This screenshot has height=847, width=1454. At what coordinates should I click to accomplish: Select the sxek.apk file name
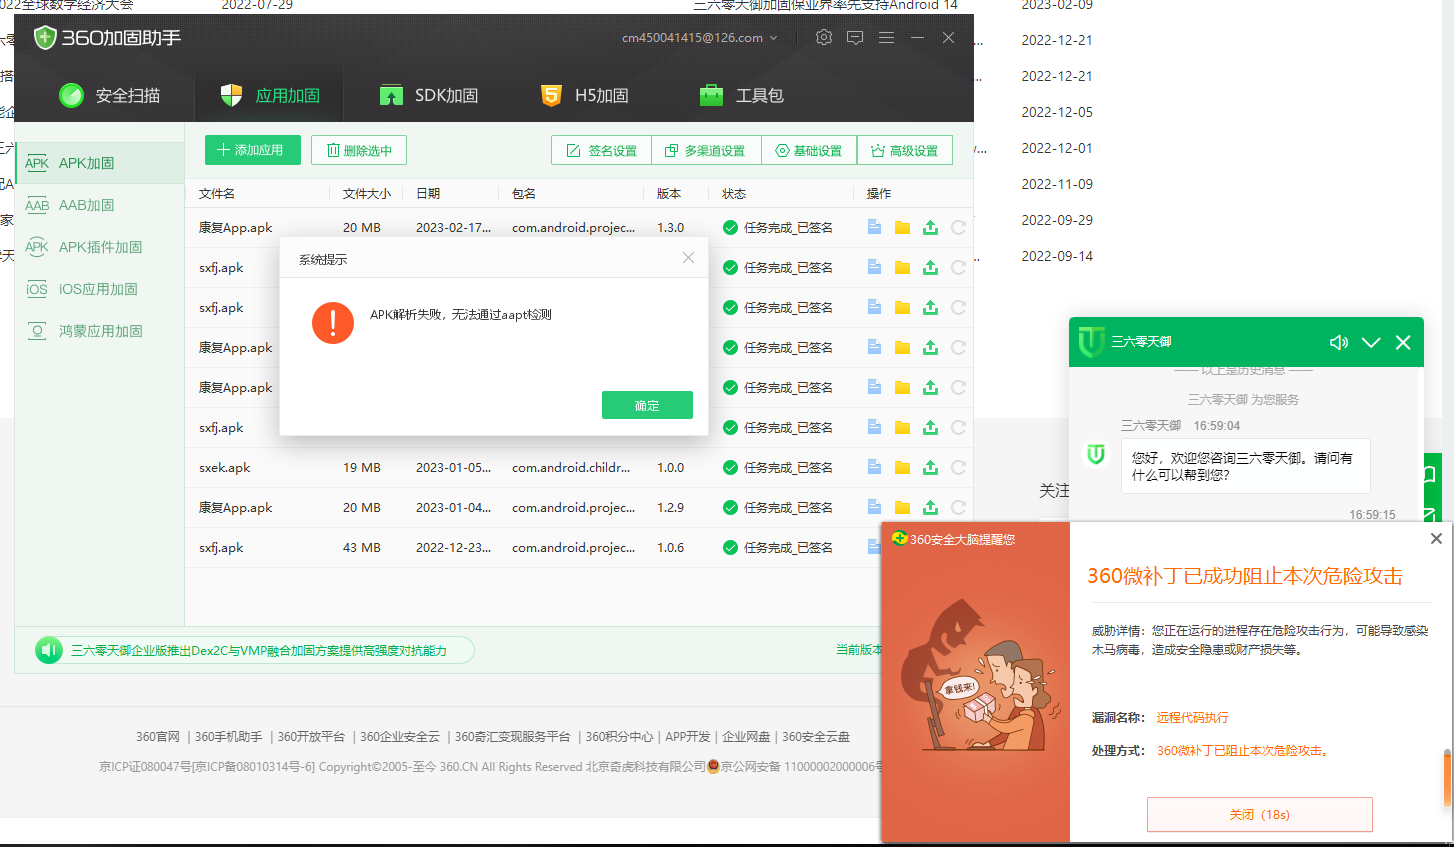(225, 467)
